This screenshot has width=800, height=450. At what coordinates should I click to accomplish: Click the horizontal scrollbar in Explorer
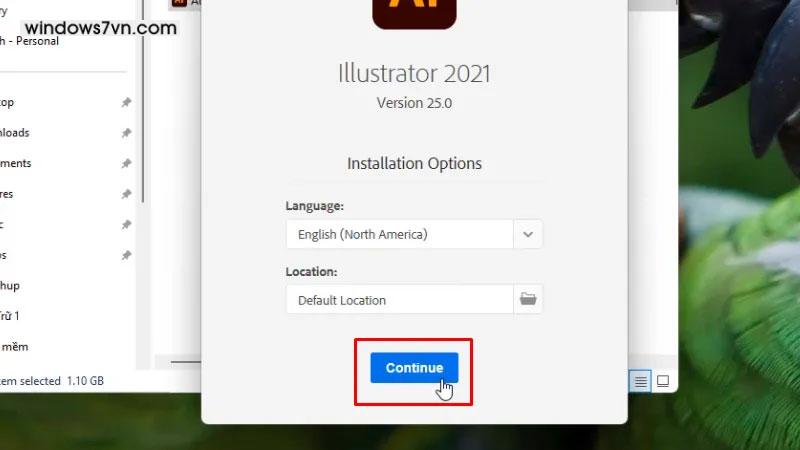(185, 362)
